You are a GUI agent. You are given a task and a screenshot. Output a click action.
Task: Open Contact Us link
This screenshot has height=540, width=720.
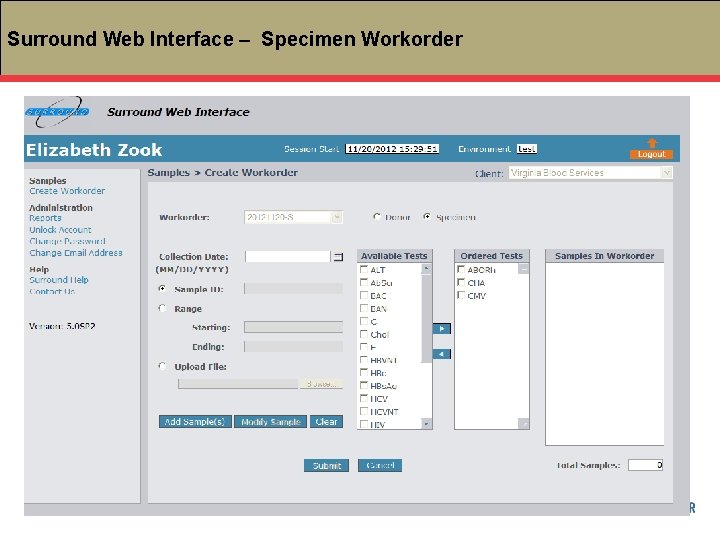[x=52, y=291]
